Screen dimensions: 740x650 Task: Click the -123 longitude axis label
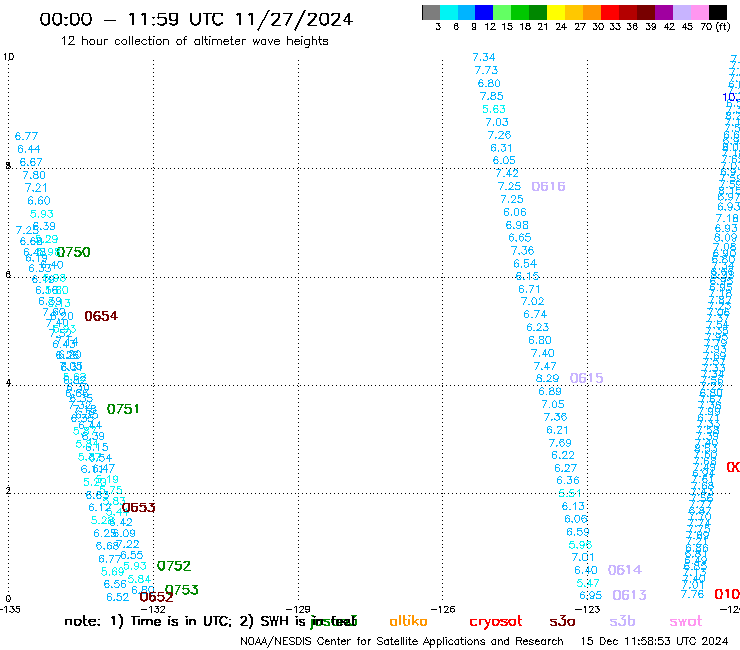(x=588, y=609)
